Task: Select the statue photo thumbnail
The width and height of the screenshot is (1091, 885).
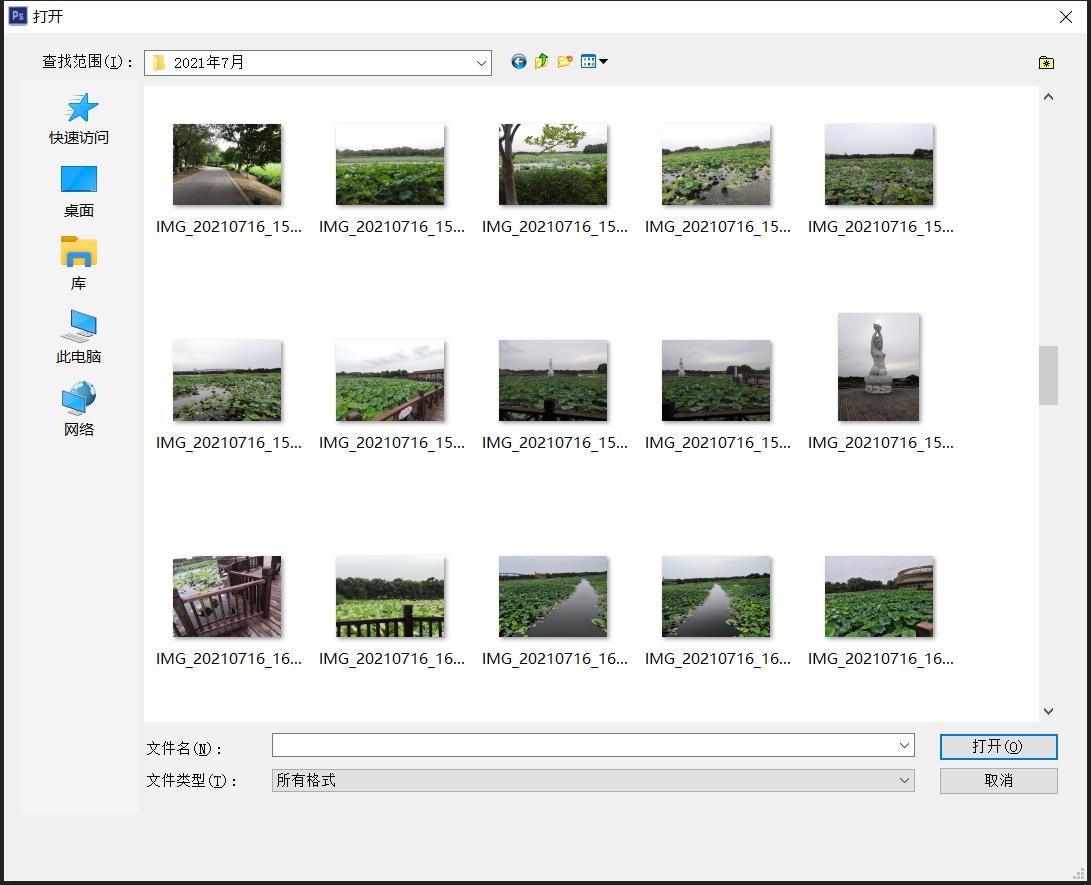Action: point(879,367)
